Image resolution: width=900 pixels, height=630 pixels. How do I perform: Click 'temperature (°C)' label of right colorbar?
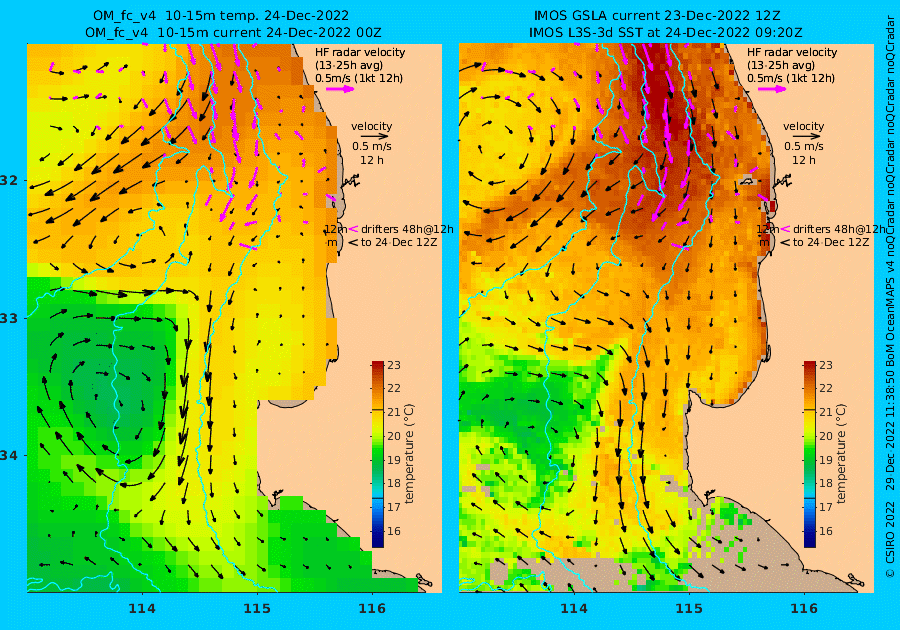(841, 454)
